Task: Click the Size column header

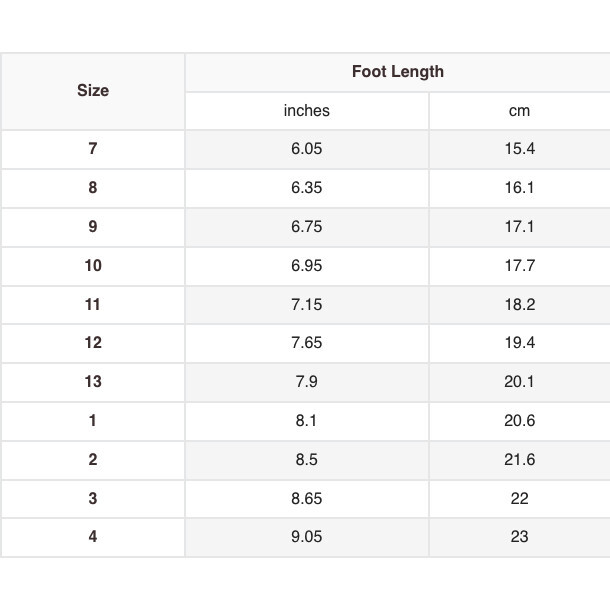Action: point(93,91)
